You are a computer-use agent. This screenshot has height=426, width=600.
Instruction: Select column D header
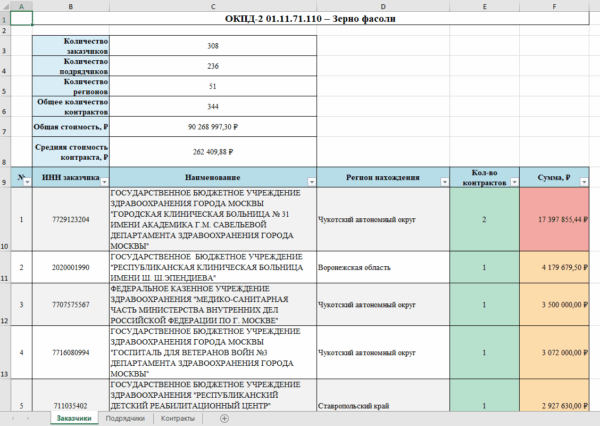pyautogui.click(x=383, y=6)
